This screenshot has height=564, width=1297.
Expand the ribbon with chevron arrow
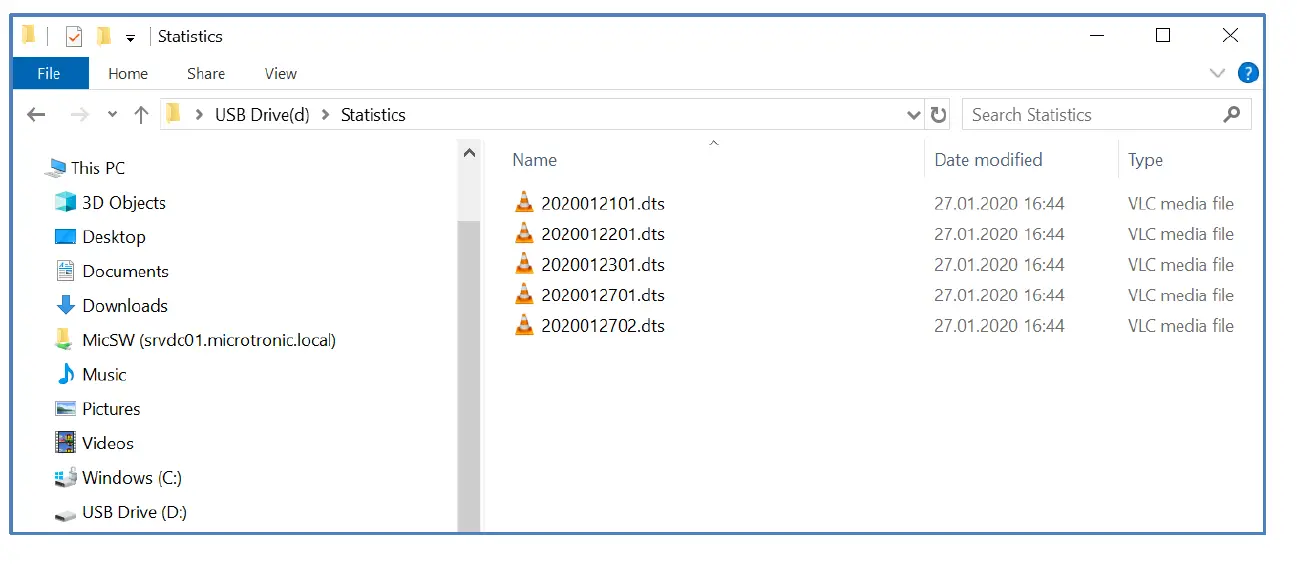pos(1217,73)
